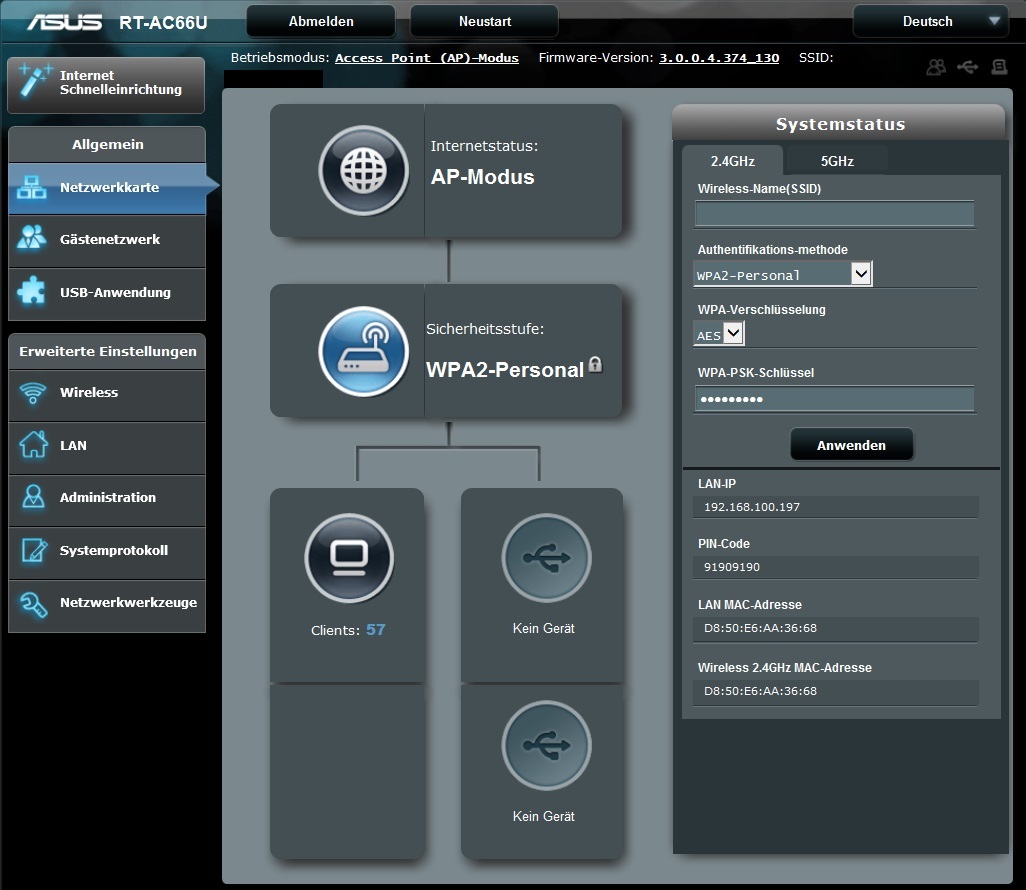Click the USB-Anwendung puzzle piece icon
The height and width of the screenshot is (890, 1026).
click(31, 291)
